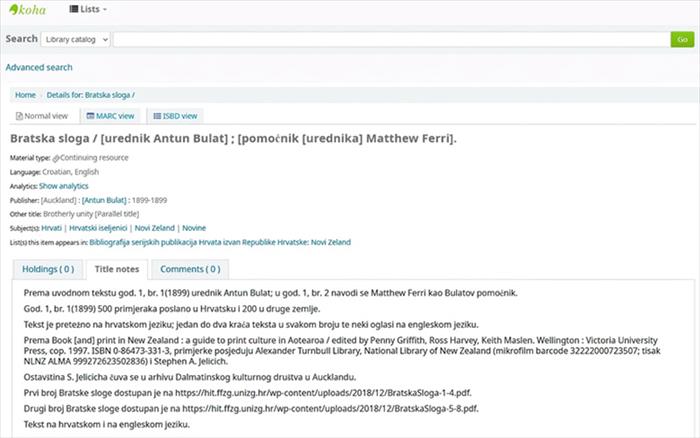Open the Bibliografija serijskih publikacija list link

[x=220, y=242]
